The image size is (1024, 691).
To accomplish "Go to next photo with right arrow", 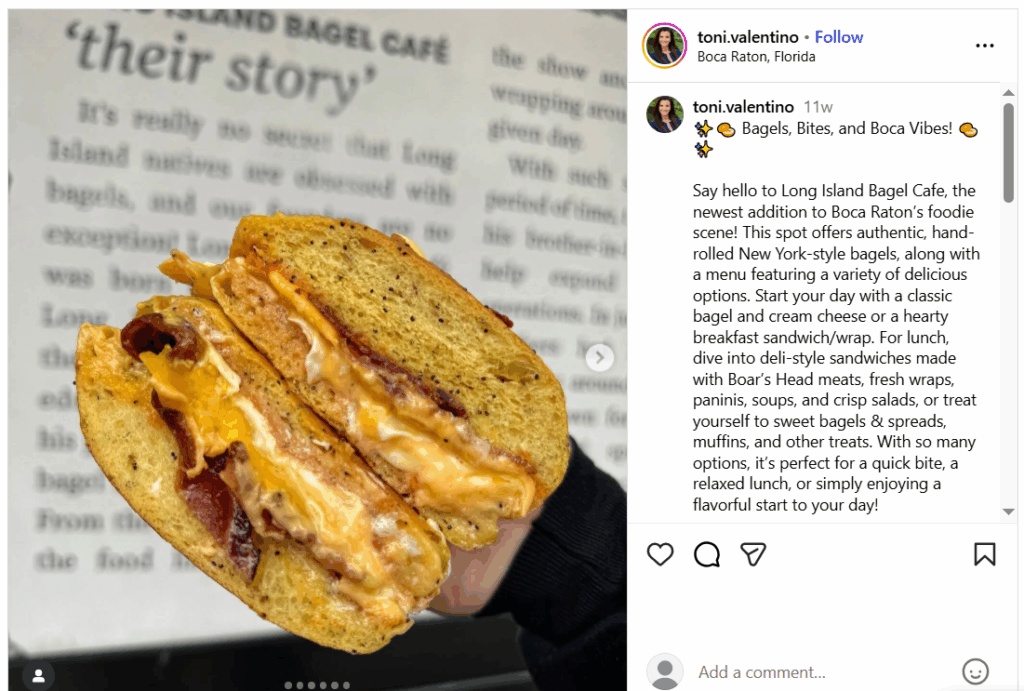I will coord(600,357).
